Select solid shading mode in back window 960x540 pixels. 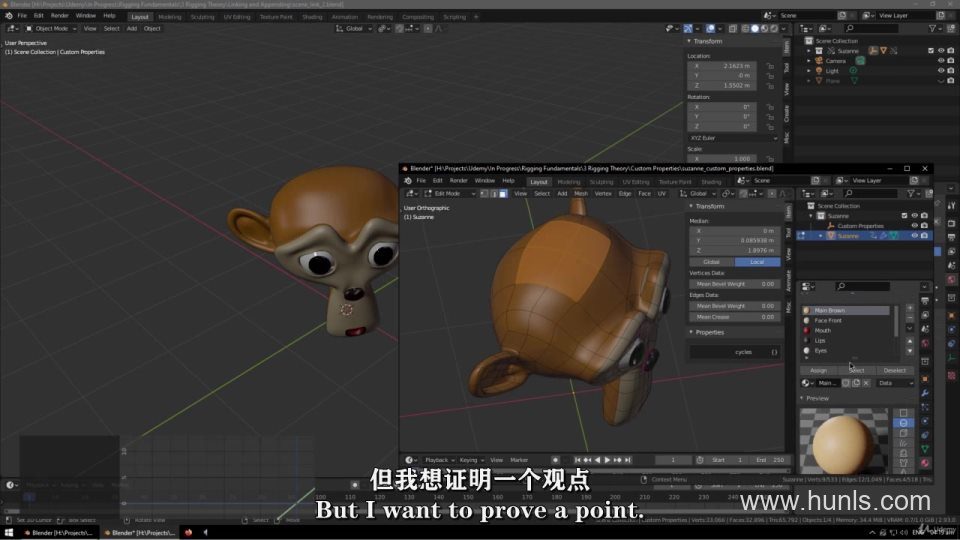(x=755, y=29)
